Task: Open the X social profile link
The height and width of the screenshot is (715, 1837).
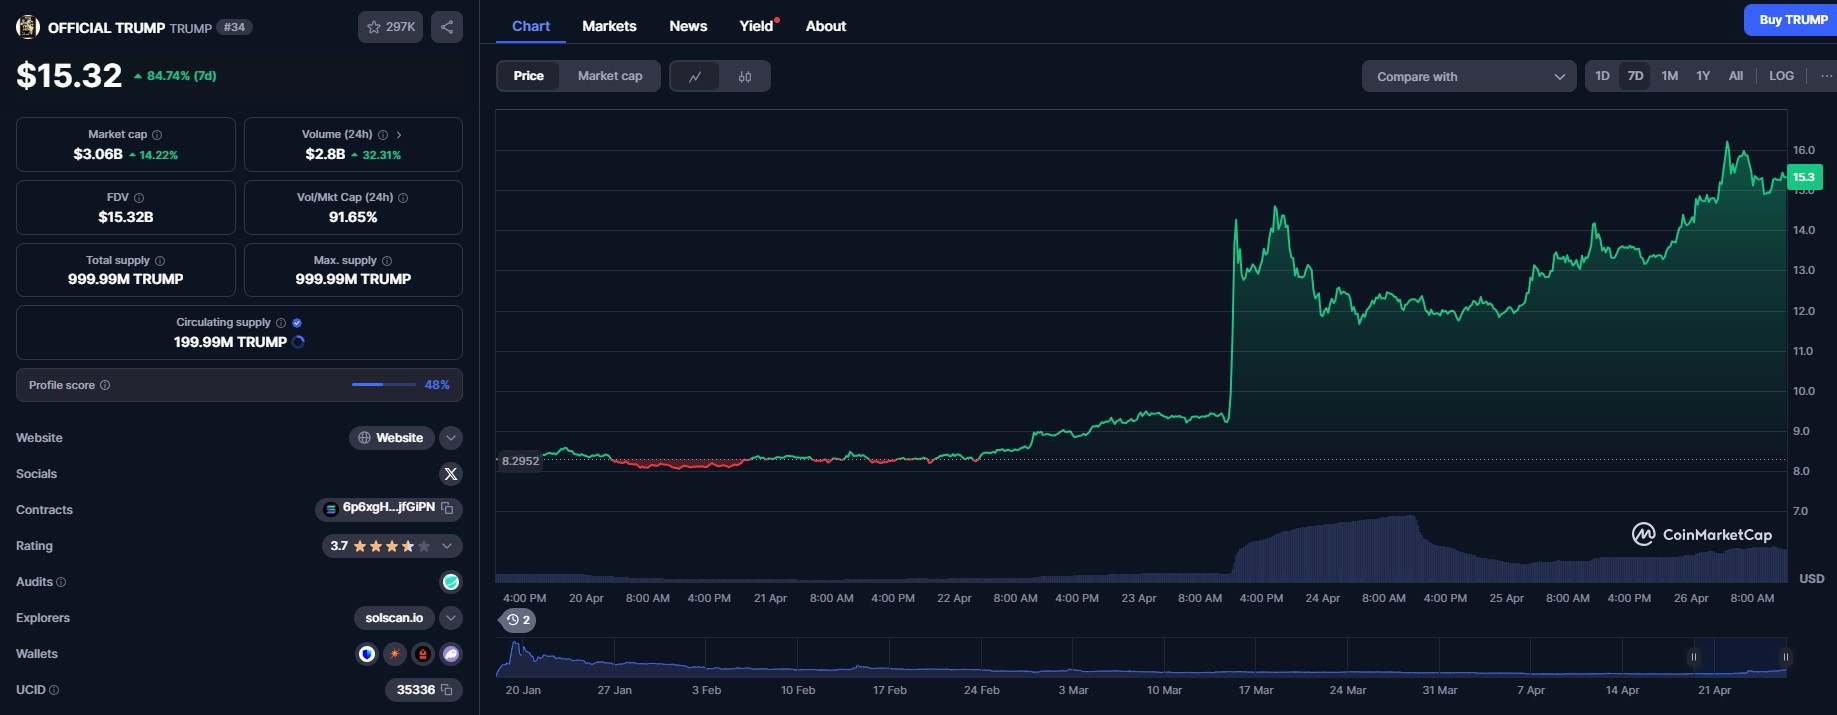Action: tap(451, 474)
